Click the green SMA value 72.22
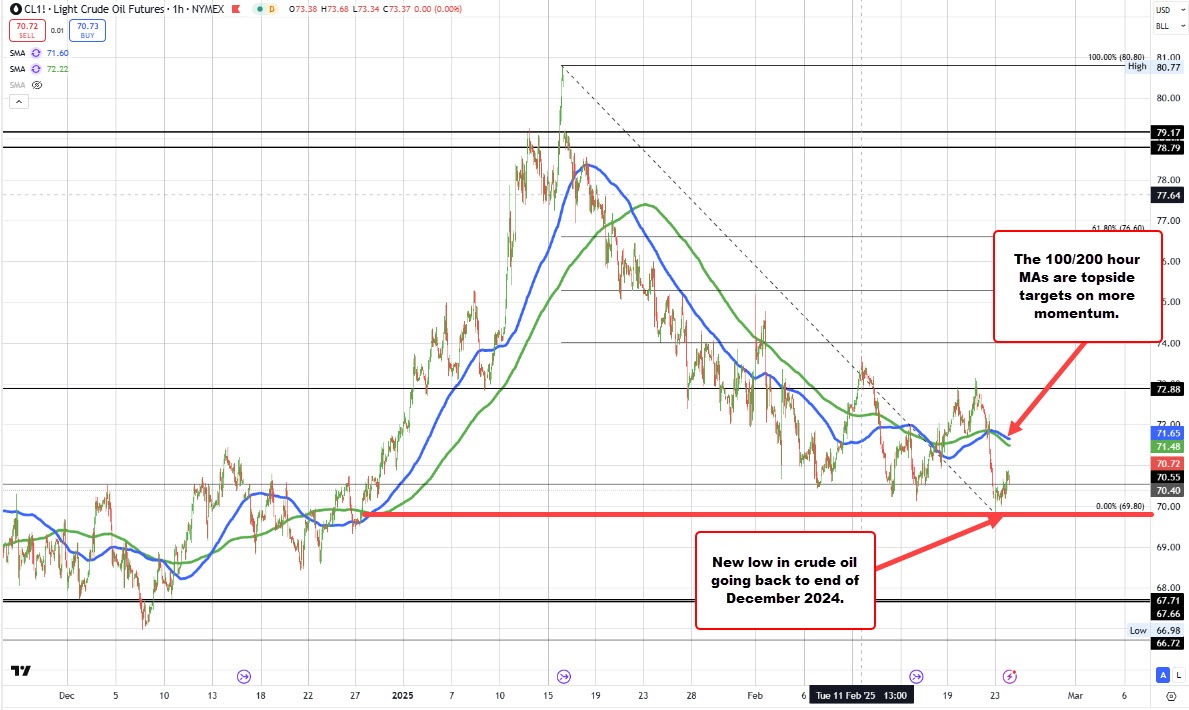 (x=58, y=69)
